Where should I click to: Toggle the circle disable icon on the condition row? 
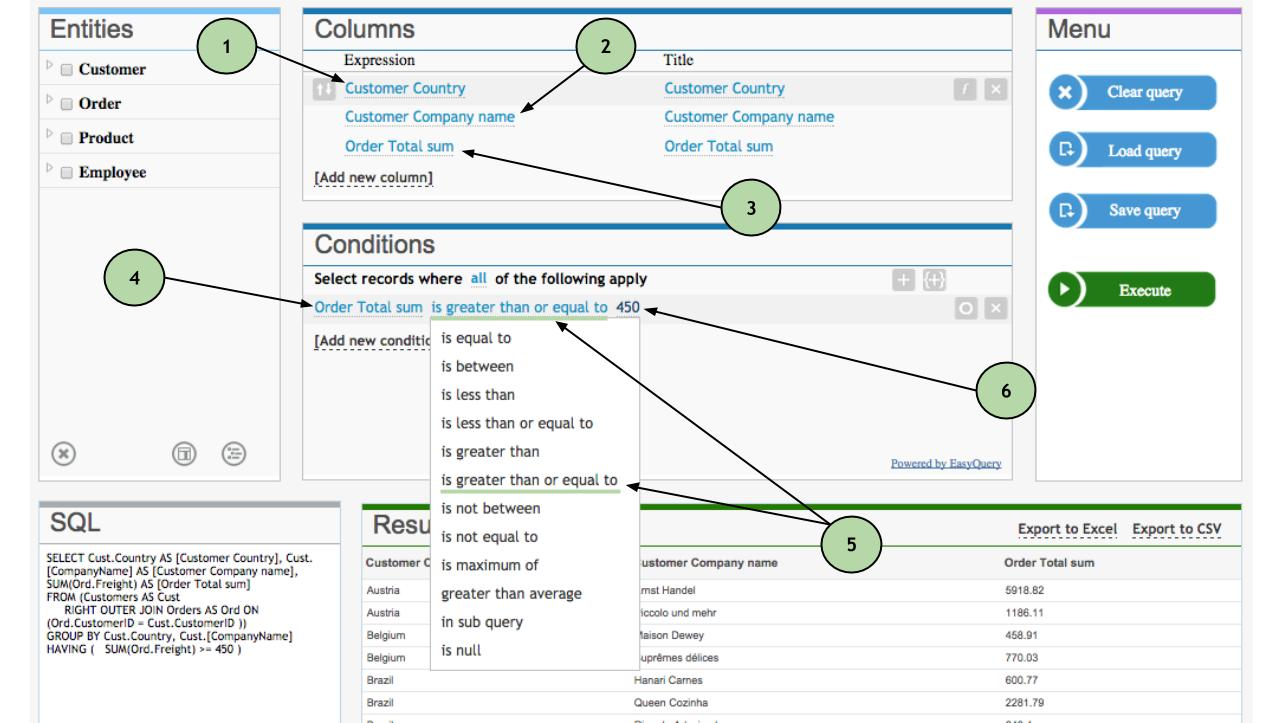tap(966, 308)
